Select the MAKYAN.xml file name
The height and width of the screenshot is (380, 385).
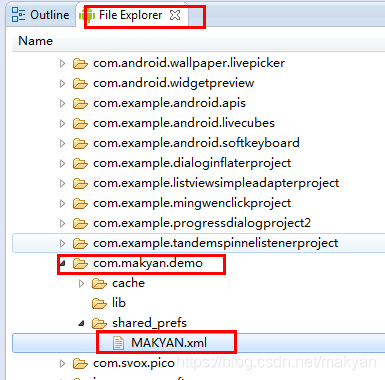coord(169,343)
